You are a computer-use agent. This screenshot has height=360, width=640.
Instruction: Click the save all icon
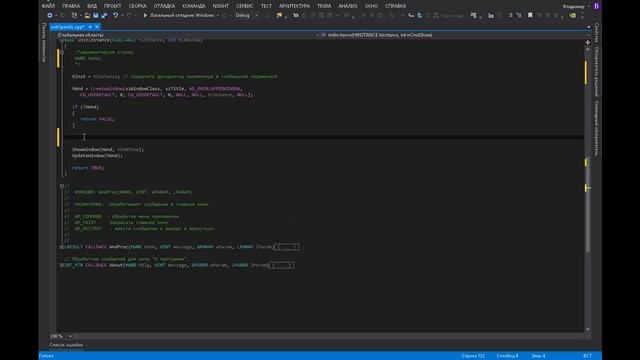[104, 16]
